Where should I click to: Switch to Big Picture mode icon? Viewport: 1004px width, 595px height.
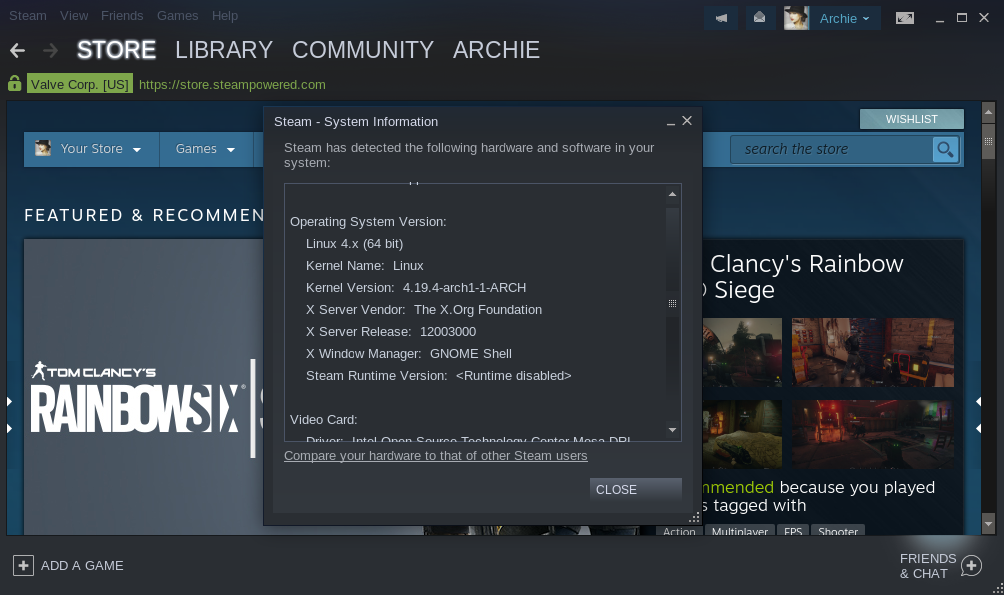click(905, 18)
